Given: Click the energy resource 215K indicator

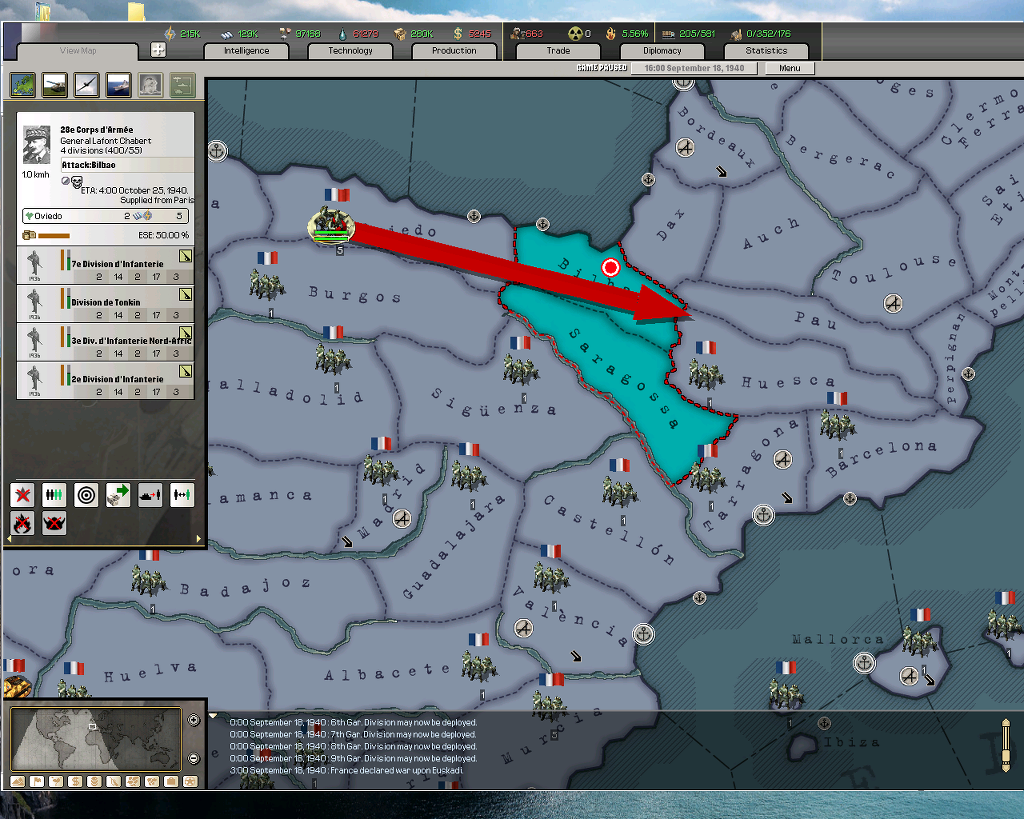Looking at the screenshot, I should pos(182,33).
